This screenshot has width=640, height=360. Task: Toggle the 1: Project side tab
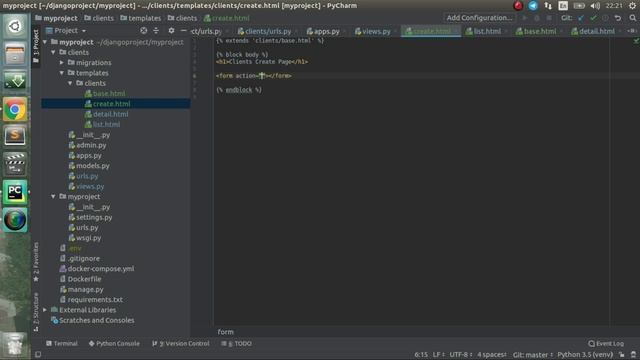(x=36, y=46)
